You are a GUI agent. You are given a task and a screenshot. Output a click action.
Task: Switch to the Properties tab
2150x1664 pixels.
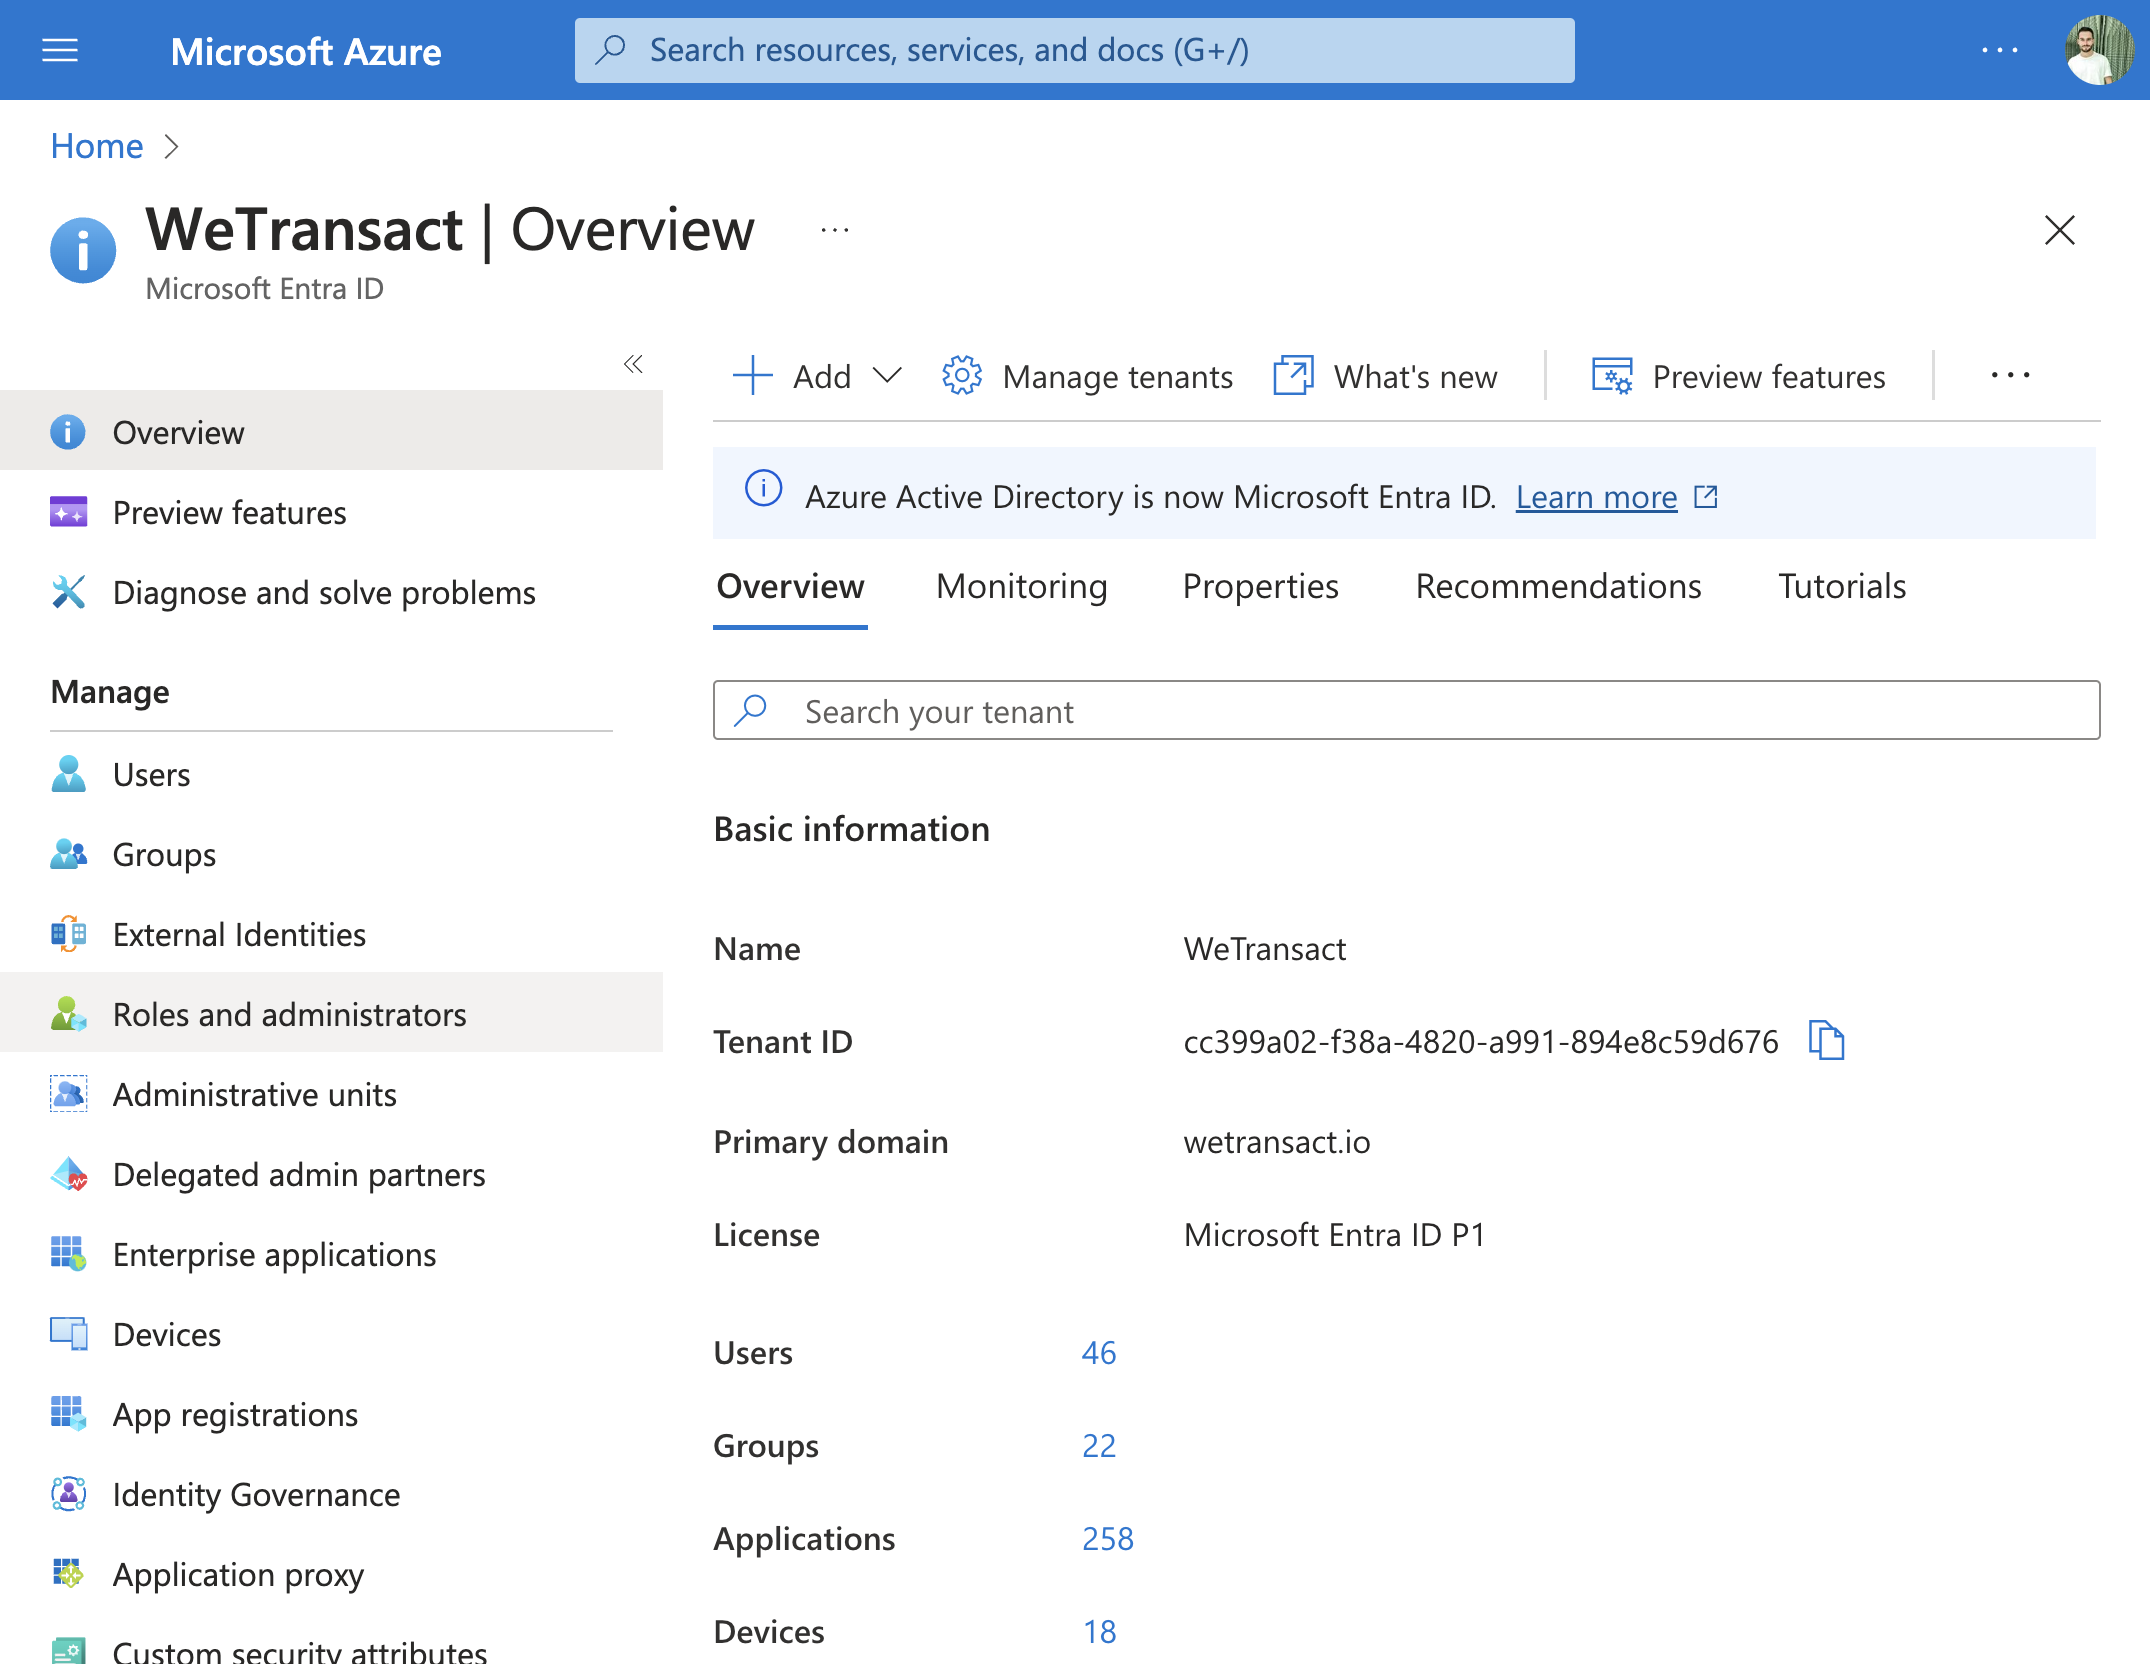1260,586
